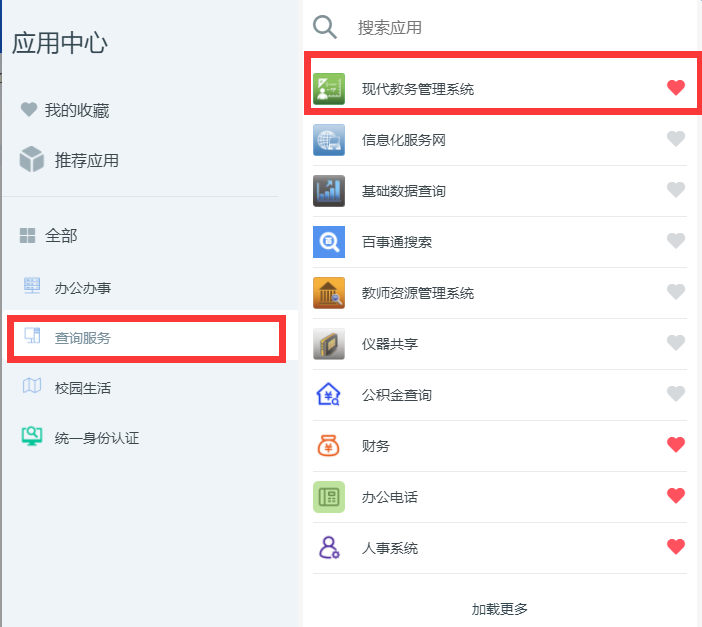
Task: Click the 百事通搜索 magnifier icon
Action: click(x=329, y=242)
